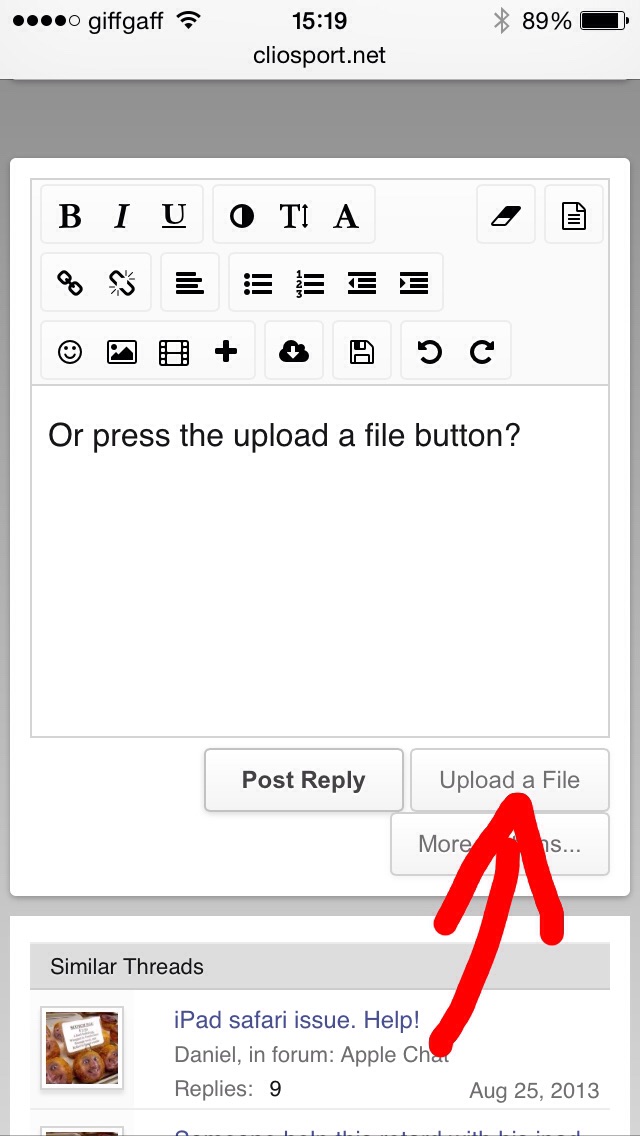Insert an unordered bullet list
The height and width of the screenshot is (1136, 640).
pos(258,283)
